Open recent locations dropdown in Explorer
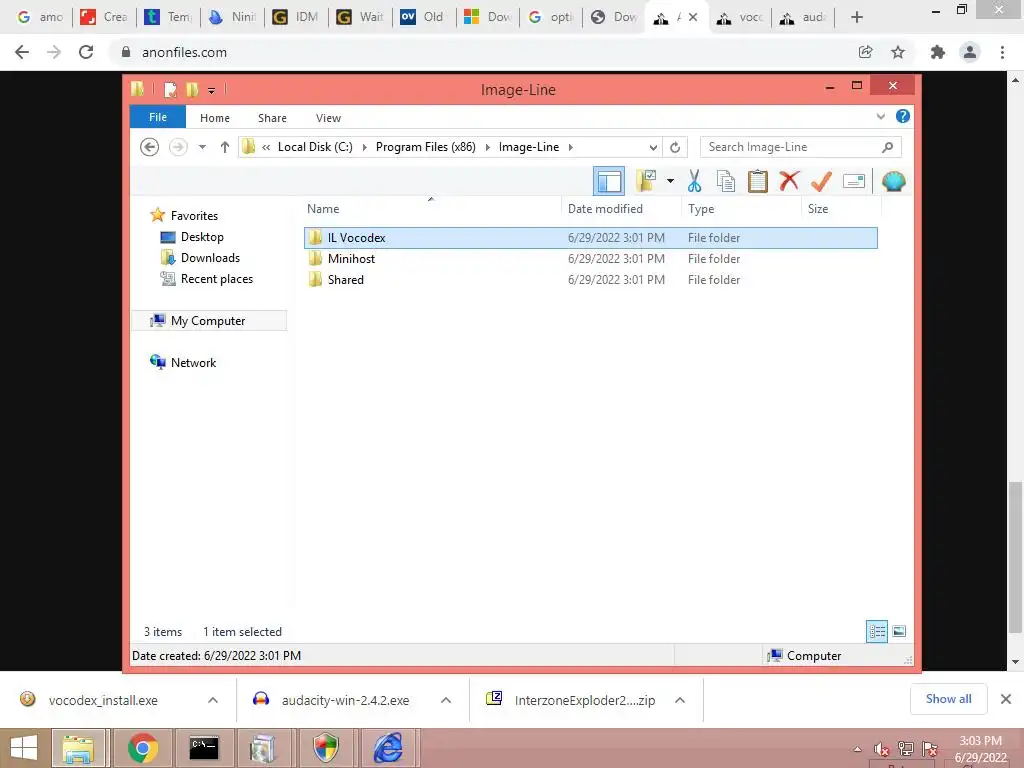Image resolution: width=1024 pixels, height=768 pixels. (202, 147)
